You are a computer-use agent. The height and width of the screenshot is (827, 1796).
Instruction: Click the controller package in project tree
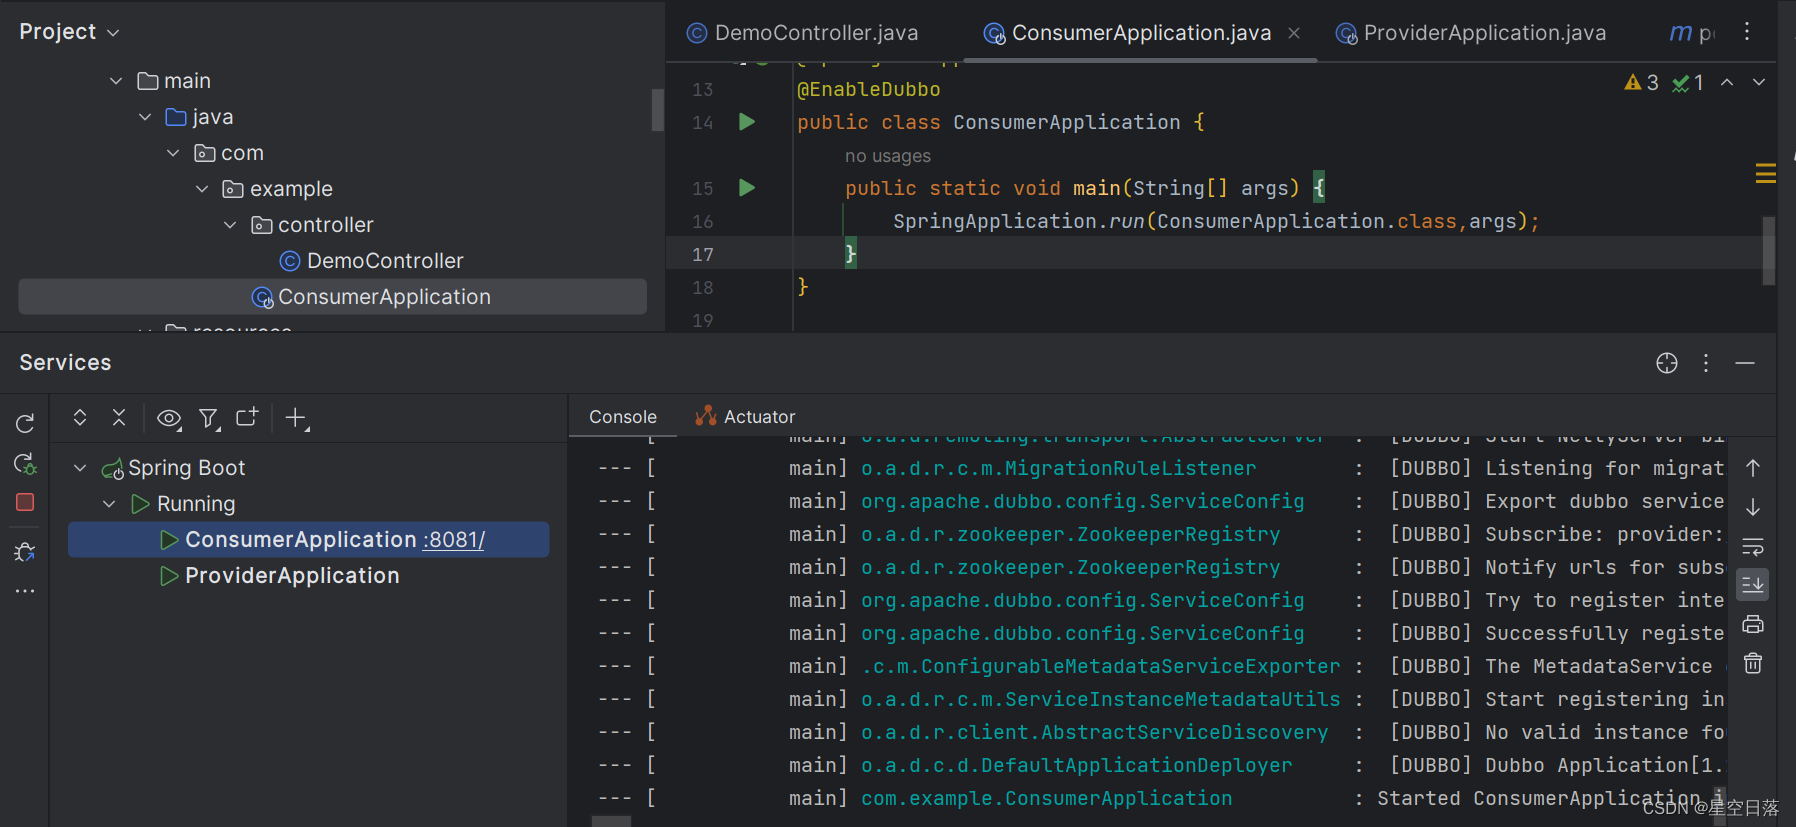tap(312, 225)
